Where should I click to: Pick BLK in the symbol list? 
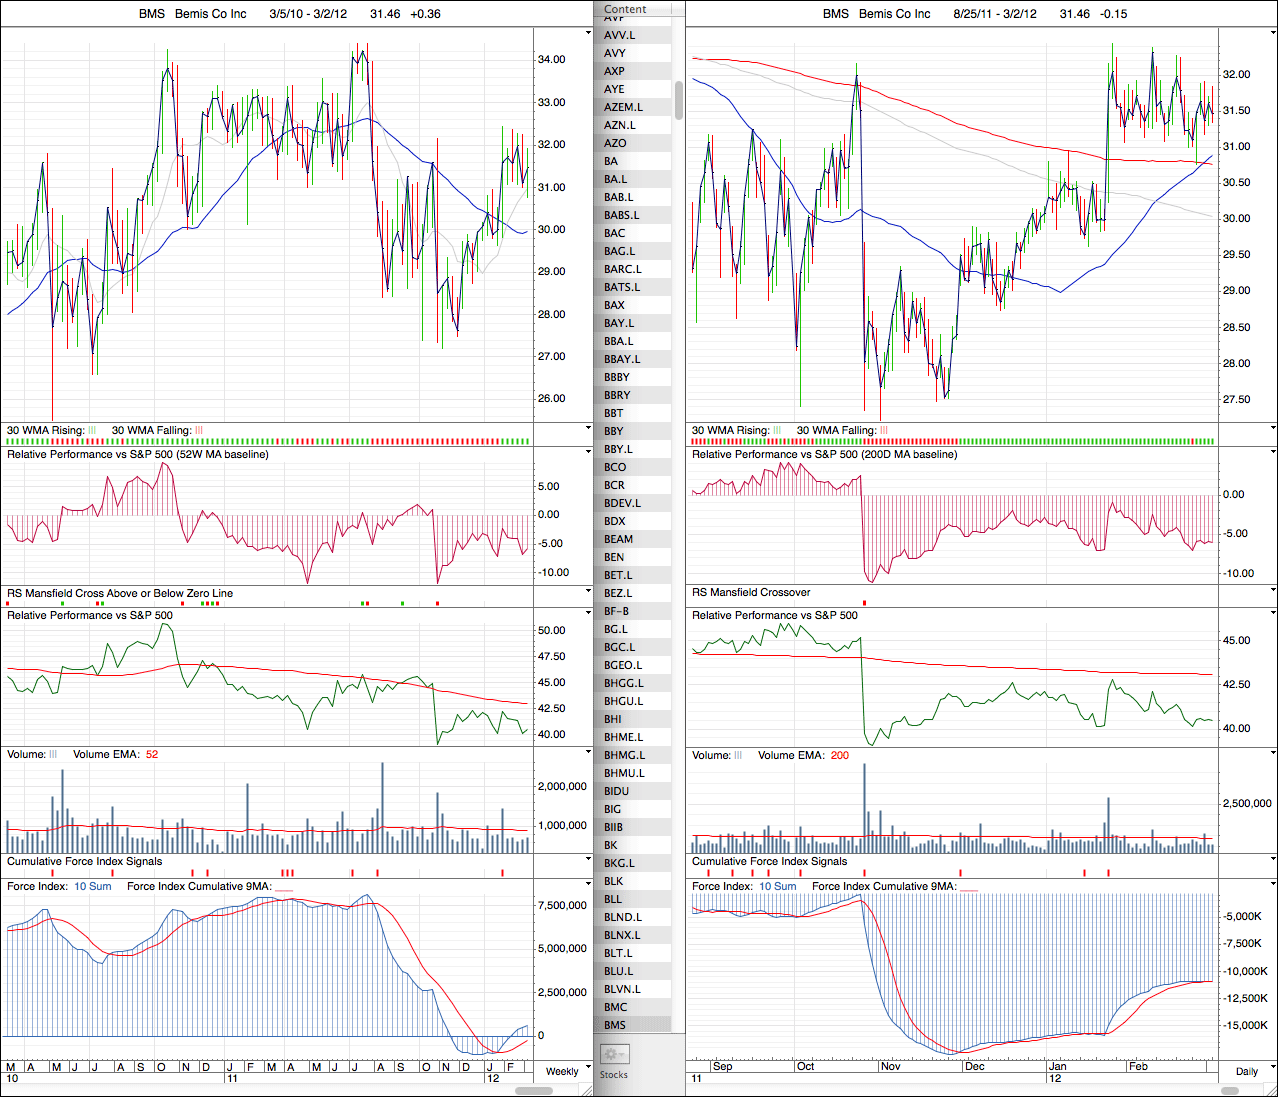click(614, 881)
